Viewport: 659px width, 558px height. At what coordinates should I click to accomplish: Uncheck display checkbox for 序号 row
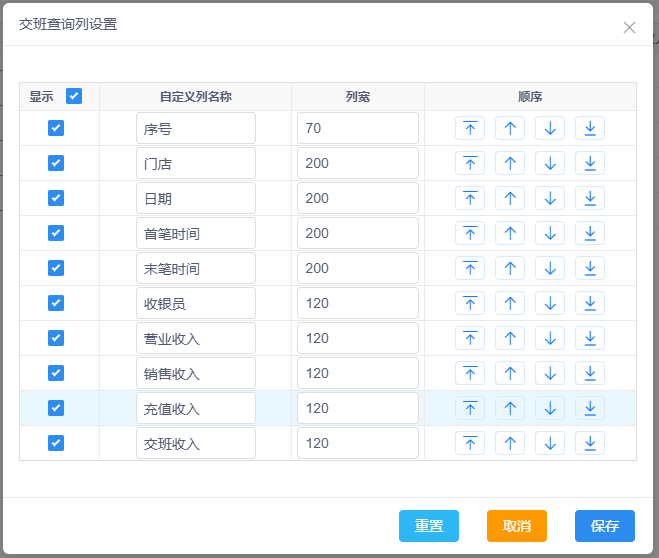pos(56,128)
